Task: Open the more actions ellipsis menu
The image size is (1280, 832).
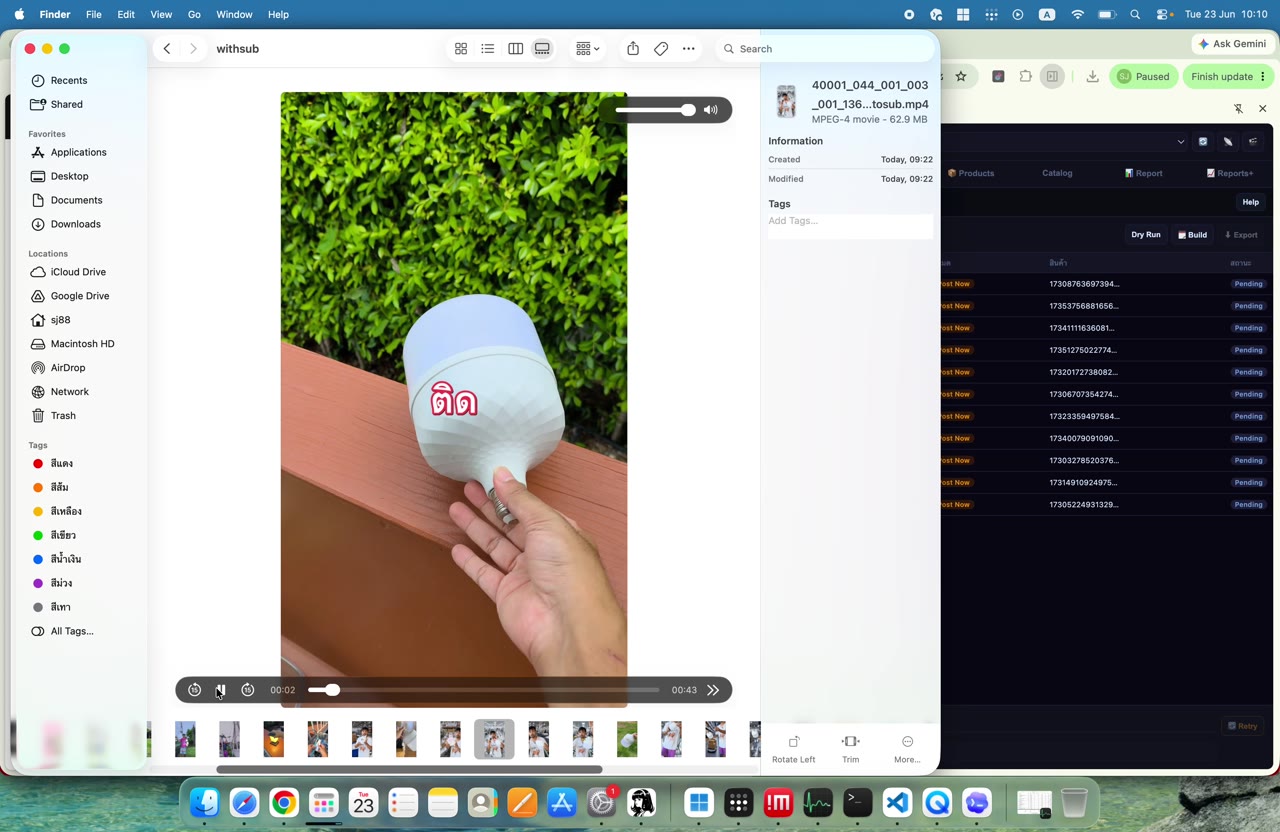Action: pyautogui.click(x=689, y=48)
